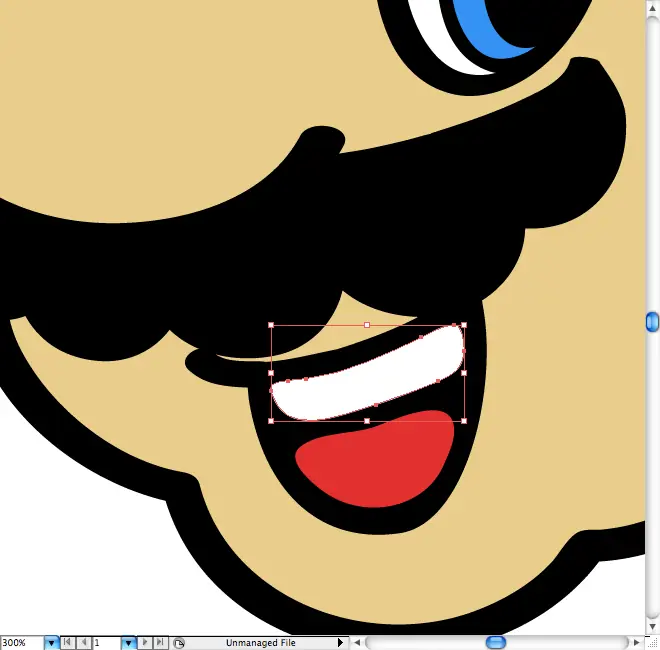The height and width of the screenshot is (650, 660).
Task: Click the left-middle bounding box handle
Action: point(271,373)
